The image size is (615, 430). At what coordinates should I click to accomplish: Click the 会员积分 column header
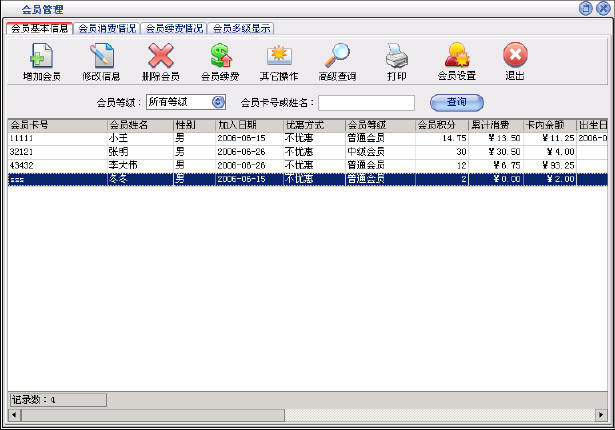click(441, 125)
